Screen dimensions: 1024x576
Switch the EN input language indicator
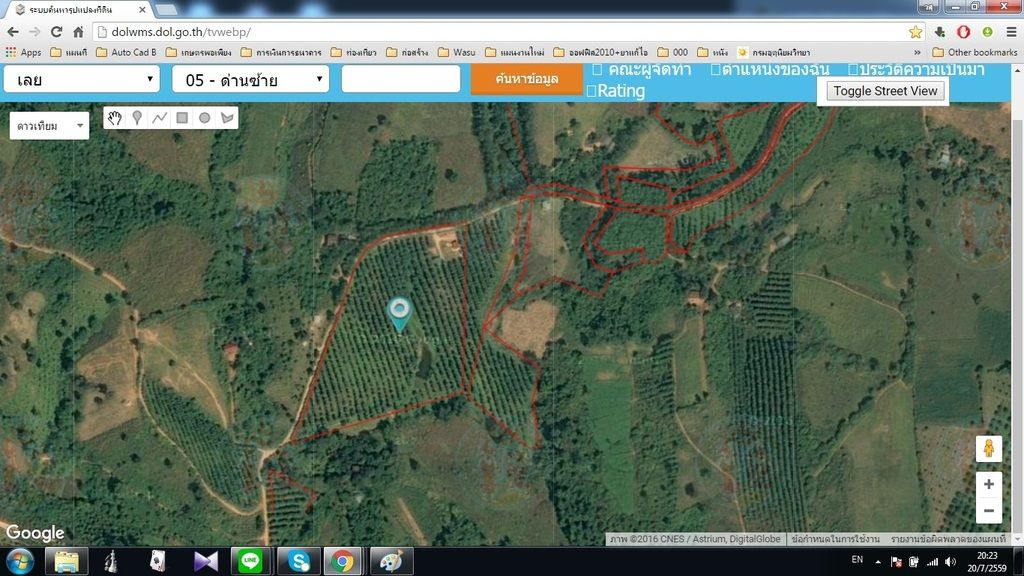pyautogui.click(x=857, y=560)
